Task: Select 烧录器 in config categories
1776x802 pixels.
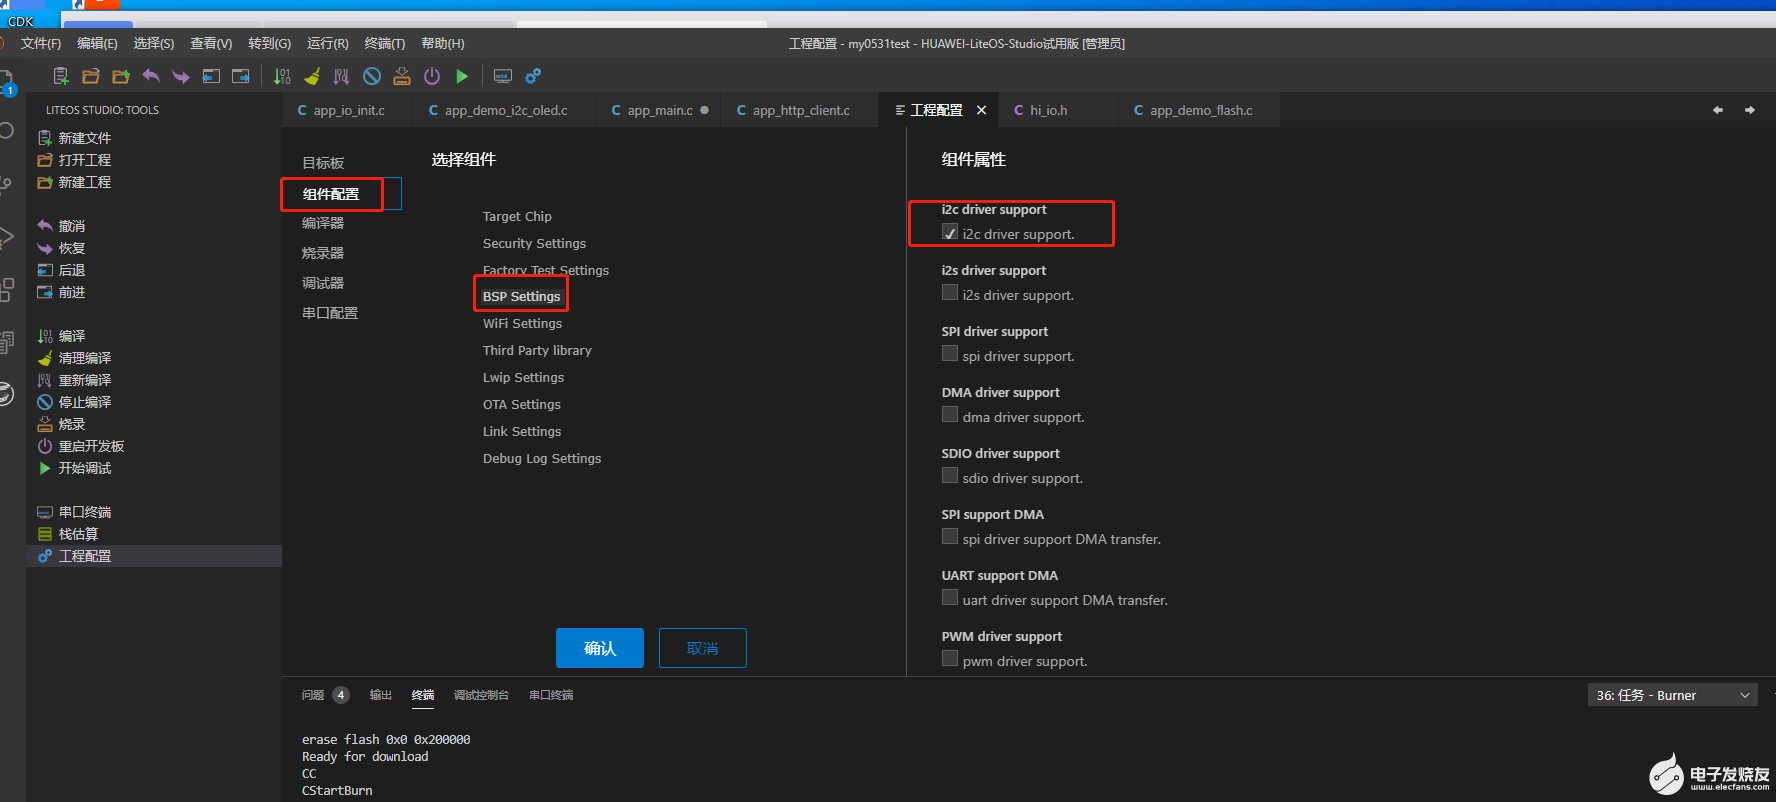Action: [x=323, y=253]
